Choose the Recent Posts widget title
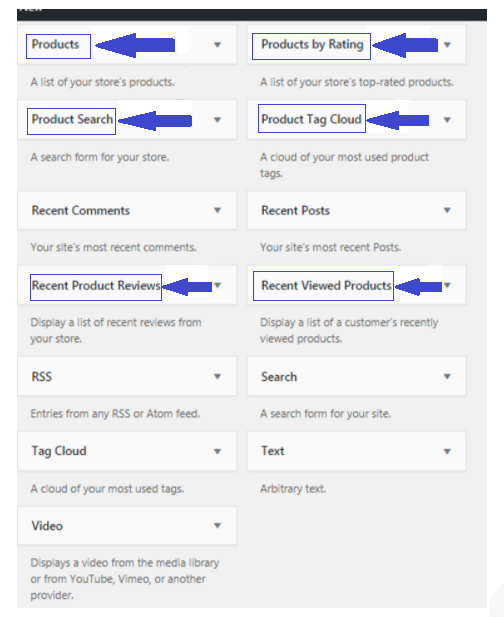 point(295,211)
